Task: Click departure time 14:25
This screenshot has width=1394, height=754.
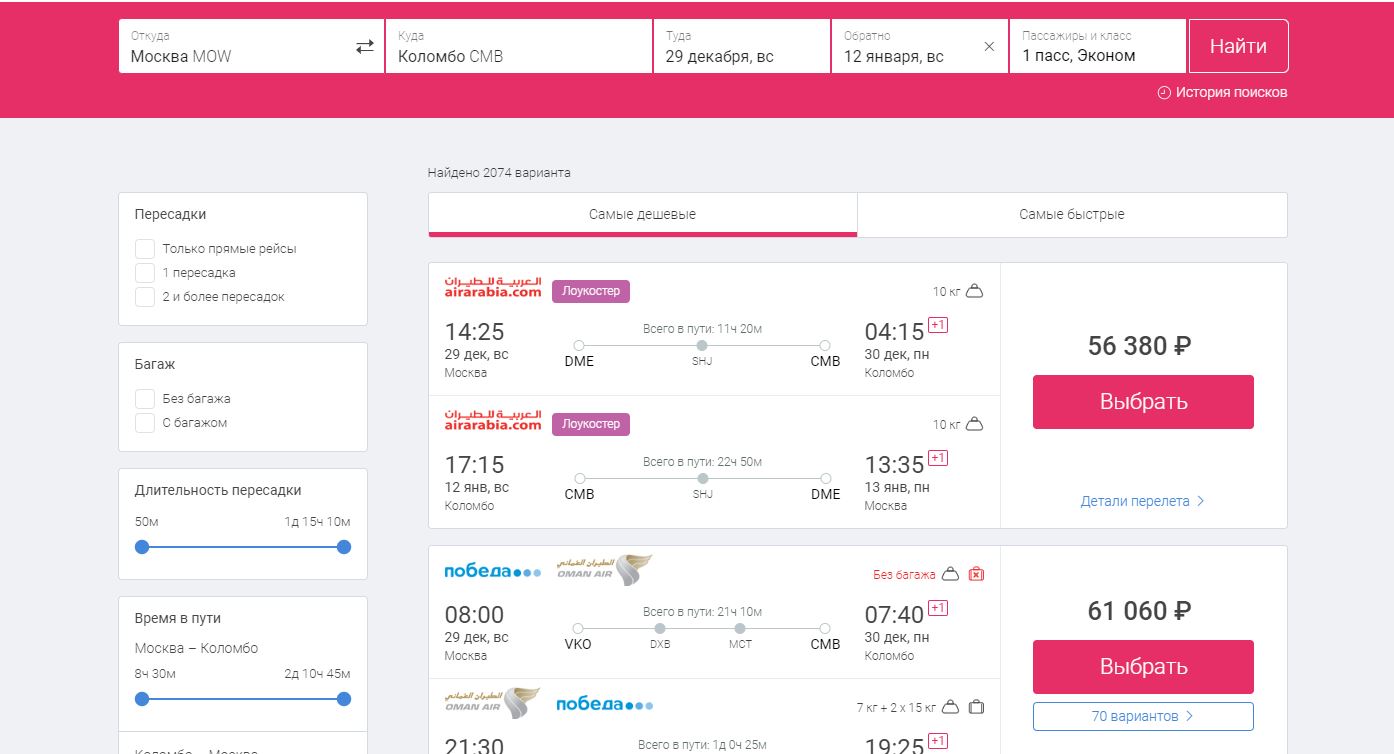Action: coord(474,332)
